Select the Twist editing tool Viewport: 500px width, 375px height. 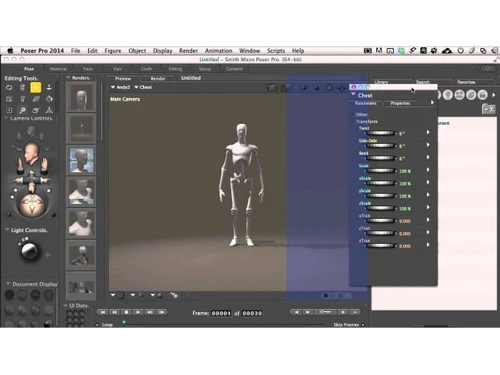[23, 88]
